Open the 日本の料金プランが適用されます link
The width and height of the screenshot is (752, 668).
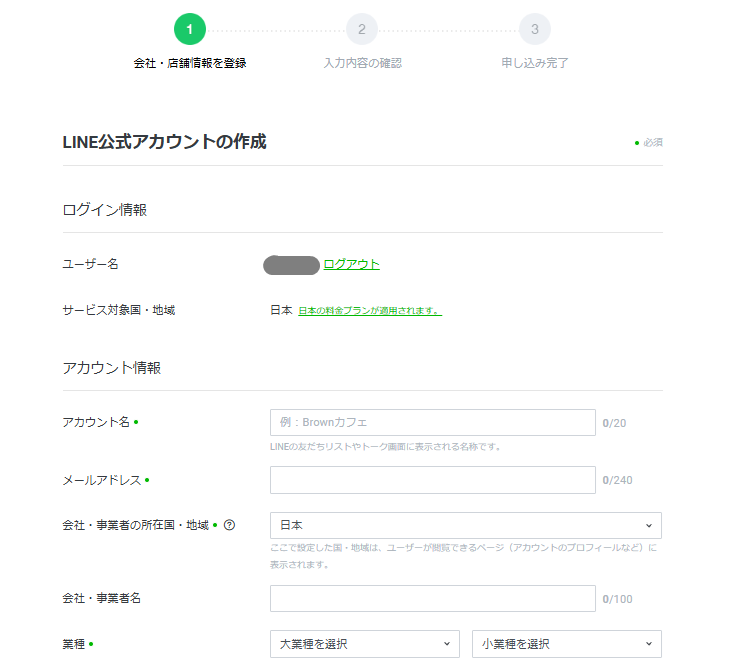(370, 311)
